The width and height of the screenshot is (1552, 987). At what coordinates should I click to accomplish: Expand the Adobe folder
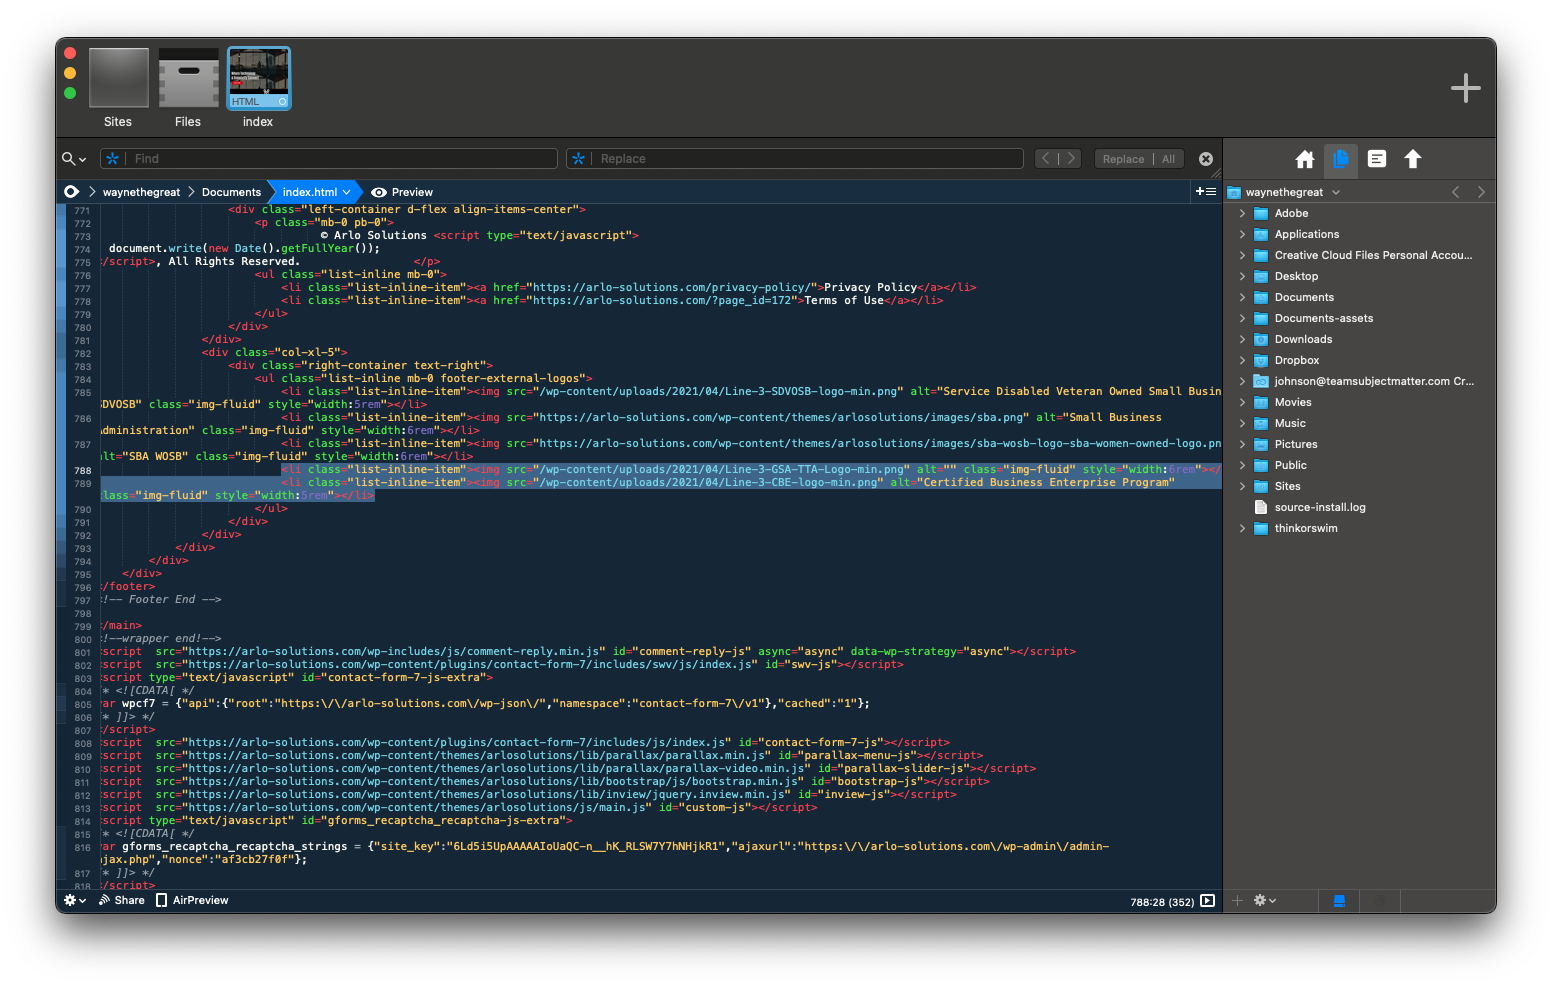pyautogui.click(x=1242, y=213)
